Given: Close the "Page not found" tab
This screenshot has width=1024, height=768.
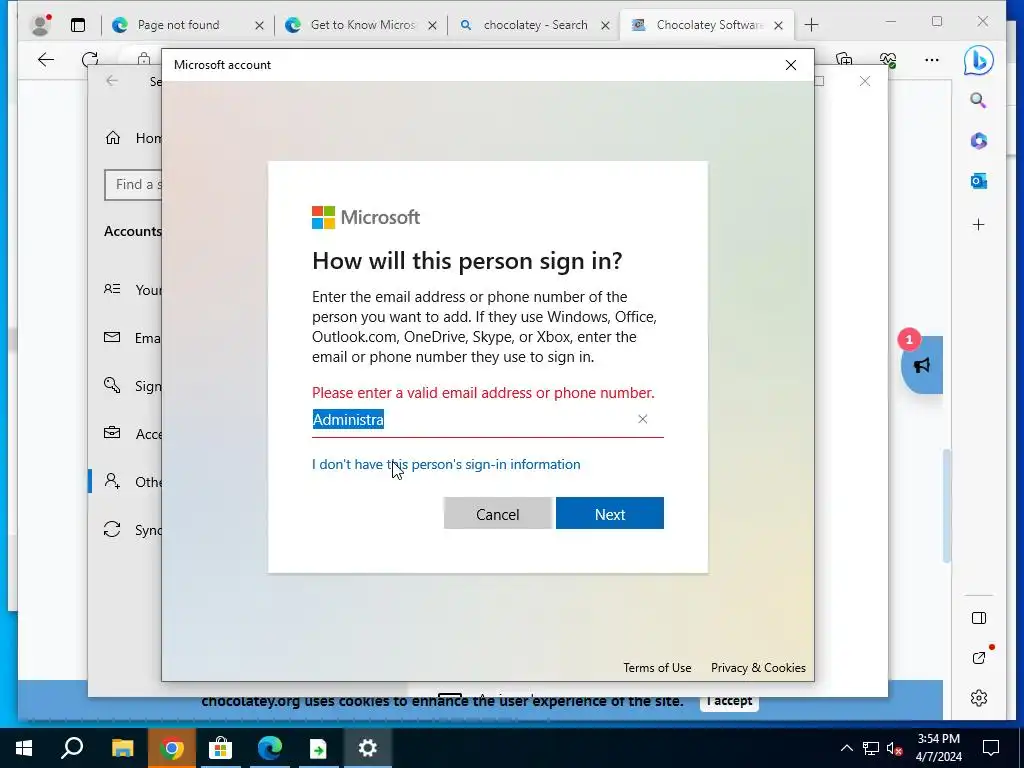Looking at the screenshot, I should 259,25.
